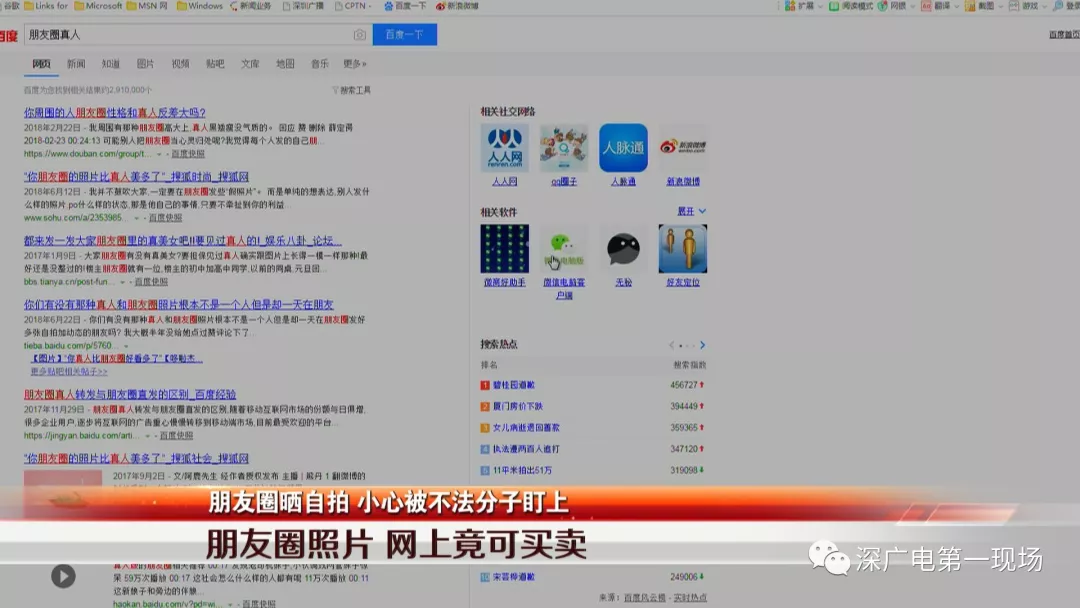Click the camera image-search icon in search box

pos(359,35)
